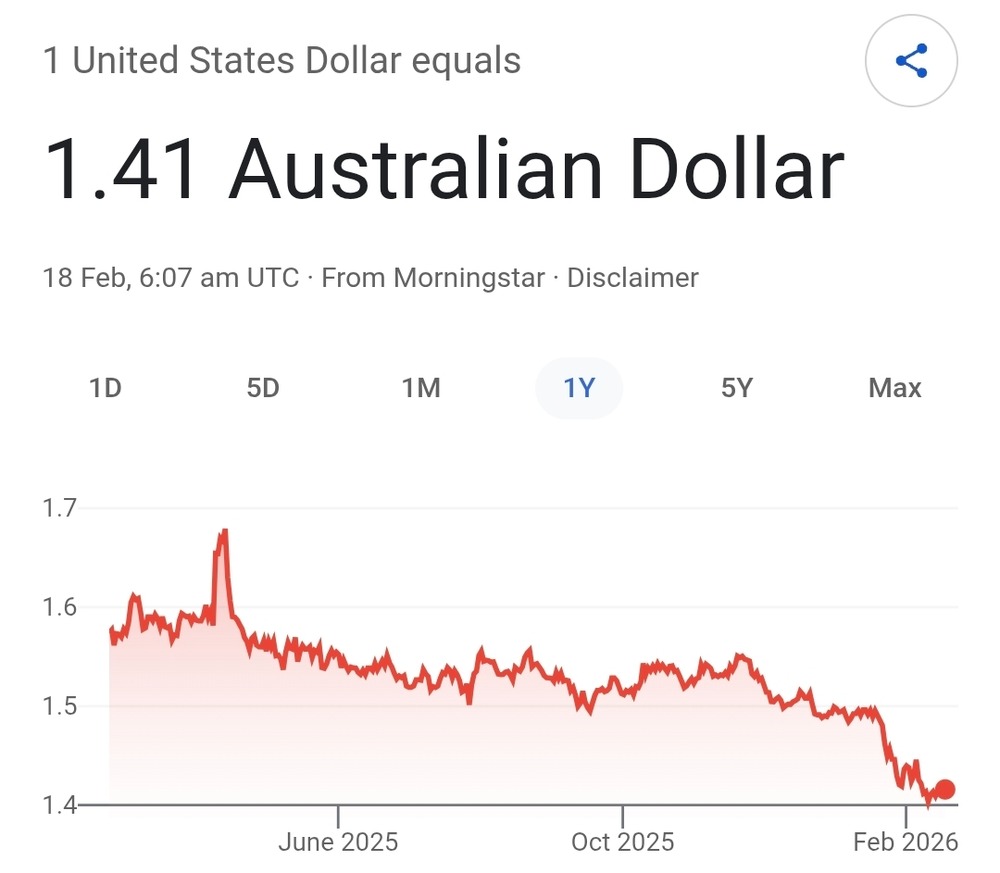Switch chart to 5Y range

737,388
